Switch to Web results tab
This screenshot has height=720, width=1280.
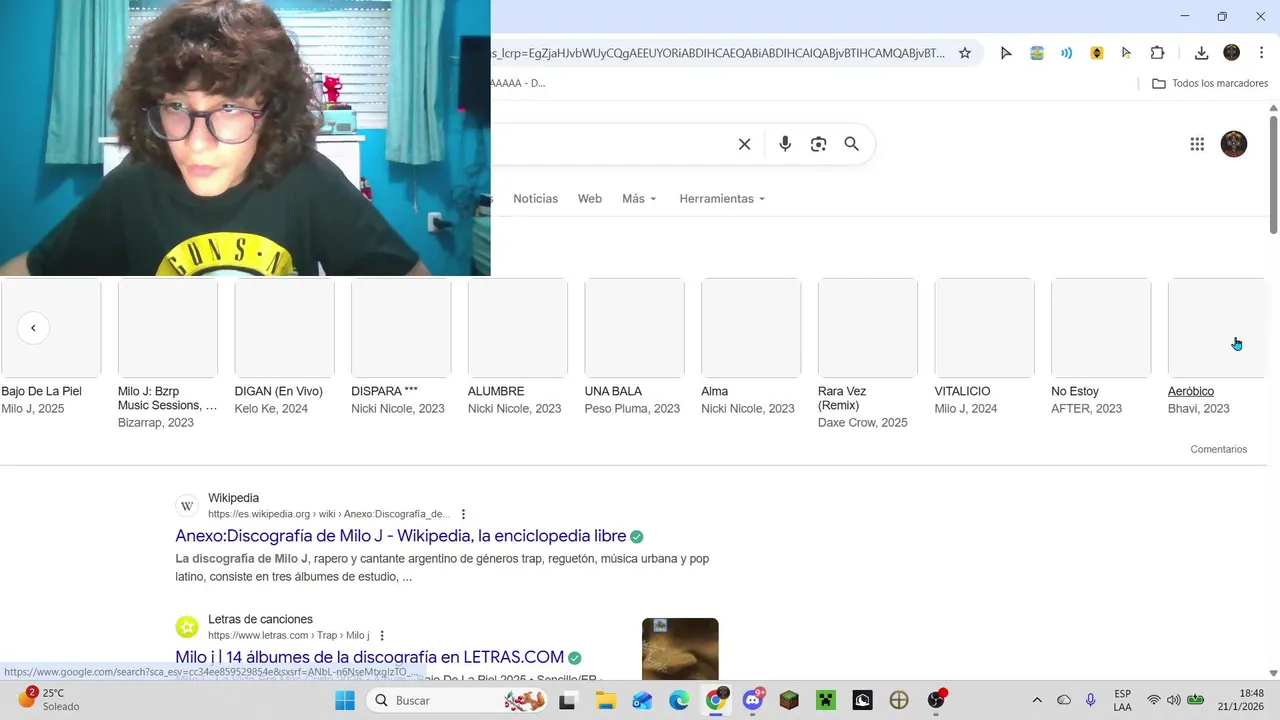coord(590,199)
